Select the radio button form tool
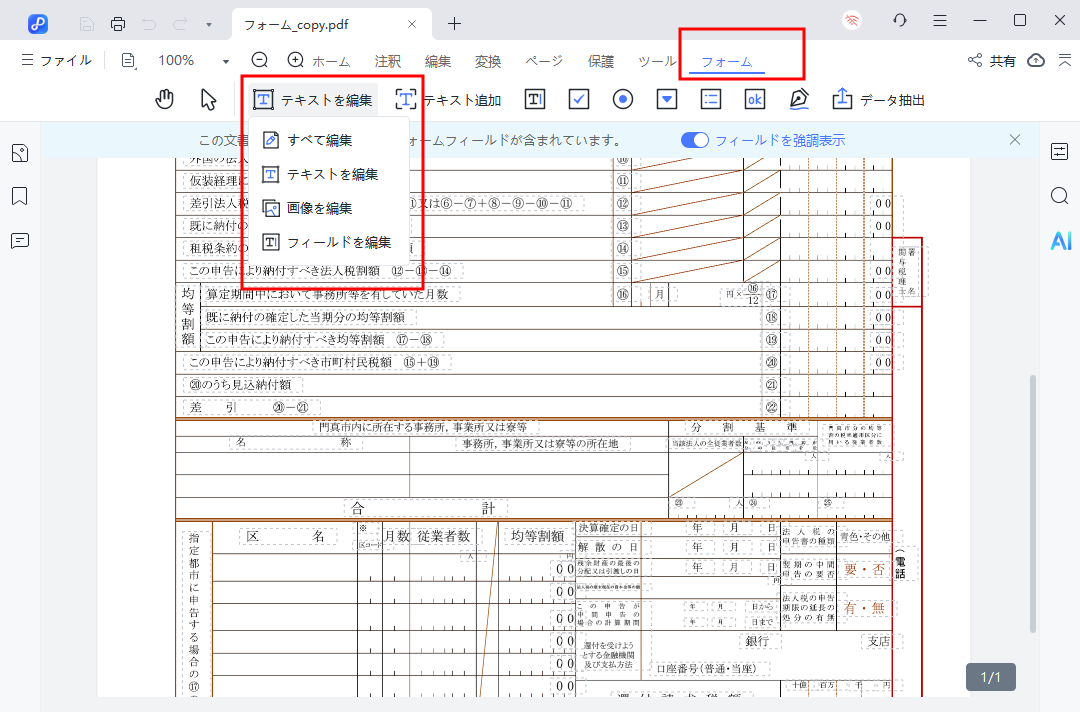Image resolution: width=1080 pixels, height=712 pixels. [623, 98]
